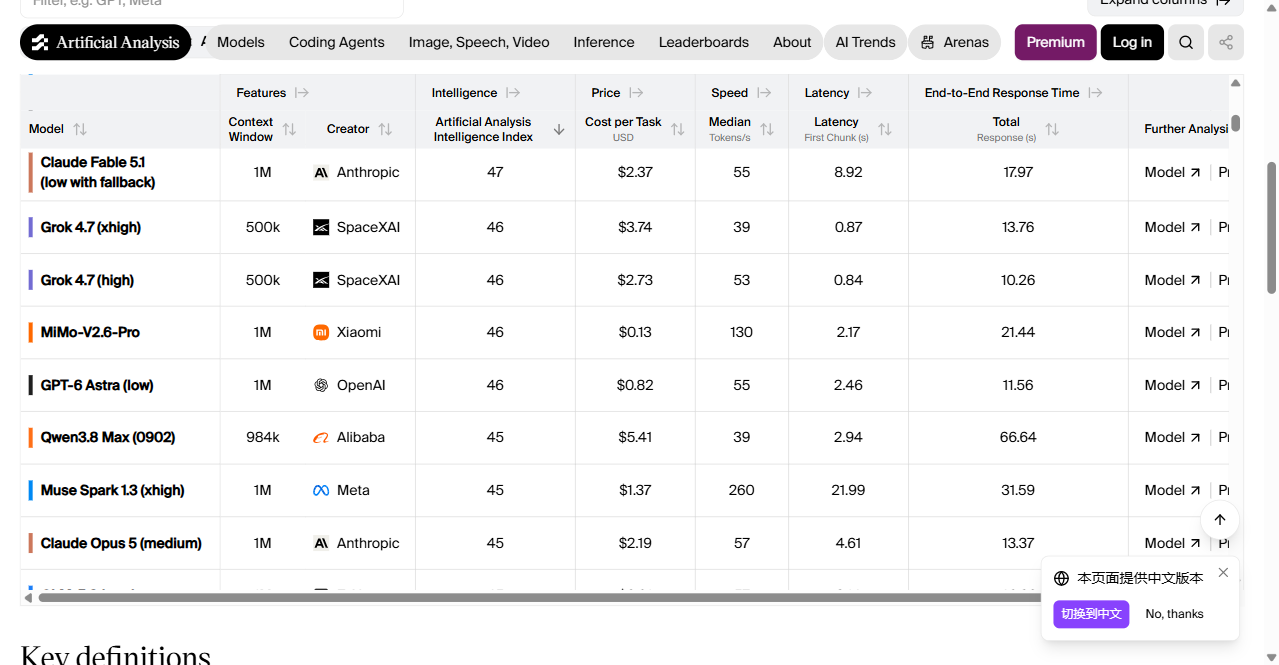The width and height of the screenshot is (1279, 665).
Task: Click the Anthropic logo in Claude Fable row
Action: [321, 172]
